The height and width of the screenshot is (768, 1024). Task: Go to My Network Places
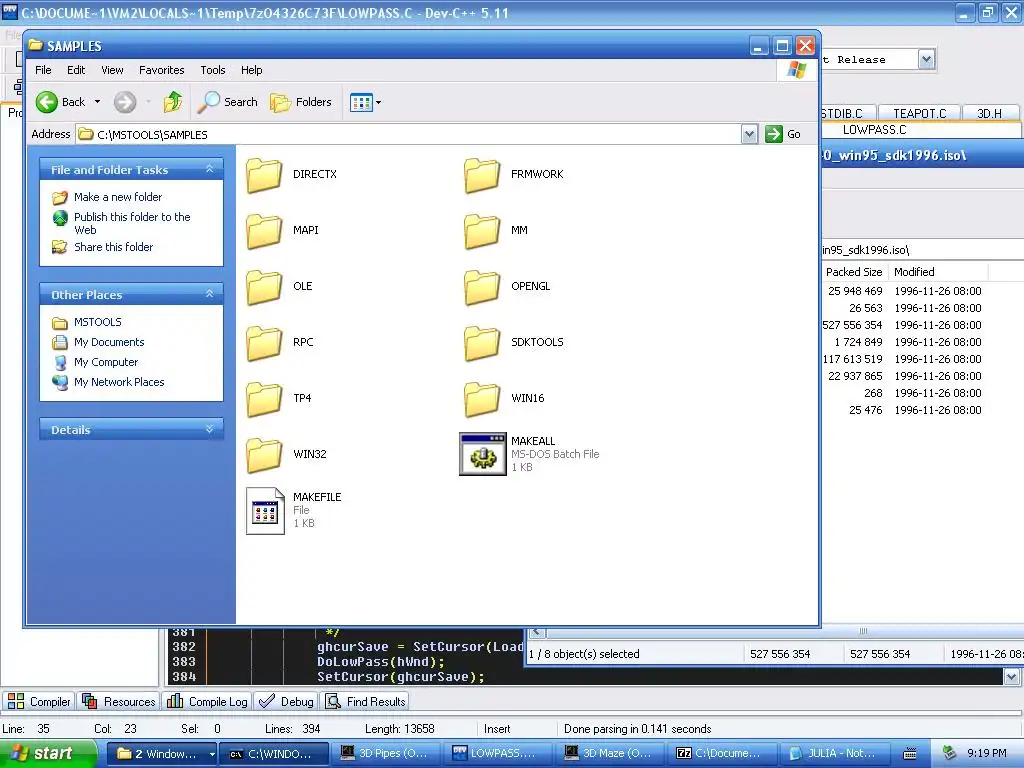pyautogui.click(x=119, y=382)
